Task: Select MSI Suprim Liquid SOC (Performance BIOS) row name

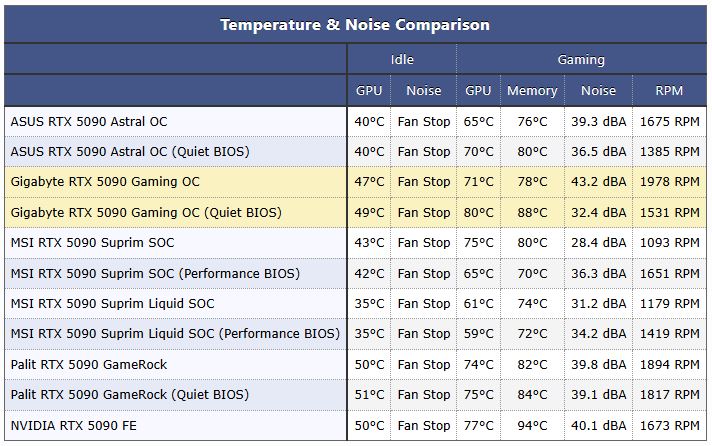Action: [175, 333]
